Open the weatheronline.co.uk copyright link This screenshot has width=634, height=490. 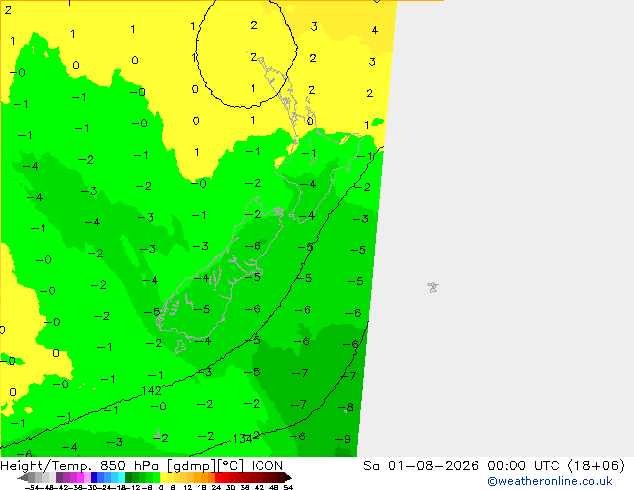550,481
